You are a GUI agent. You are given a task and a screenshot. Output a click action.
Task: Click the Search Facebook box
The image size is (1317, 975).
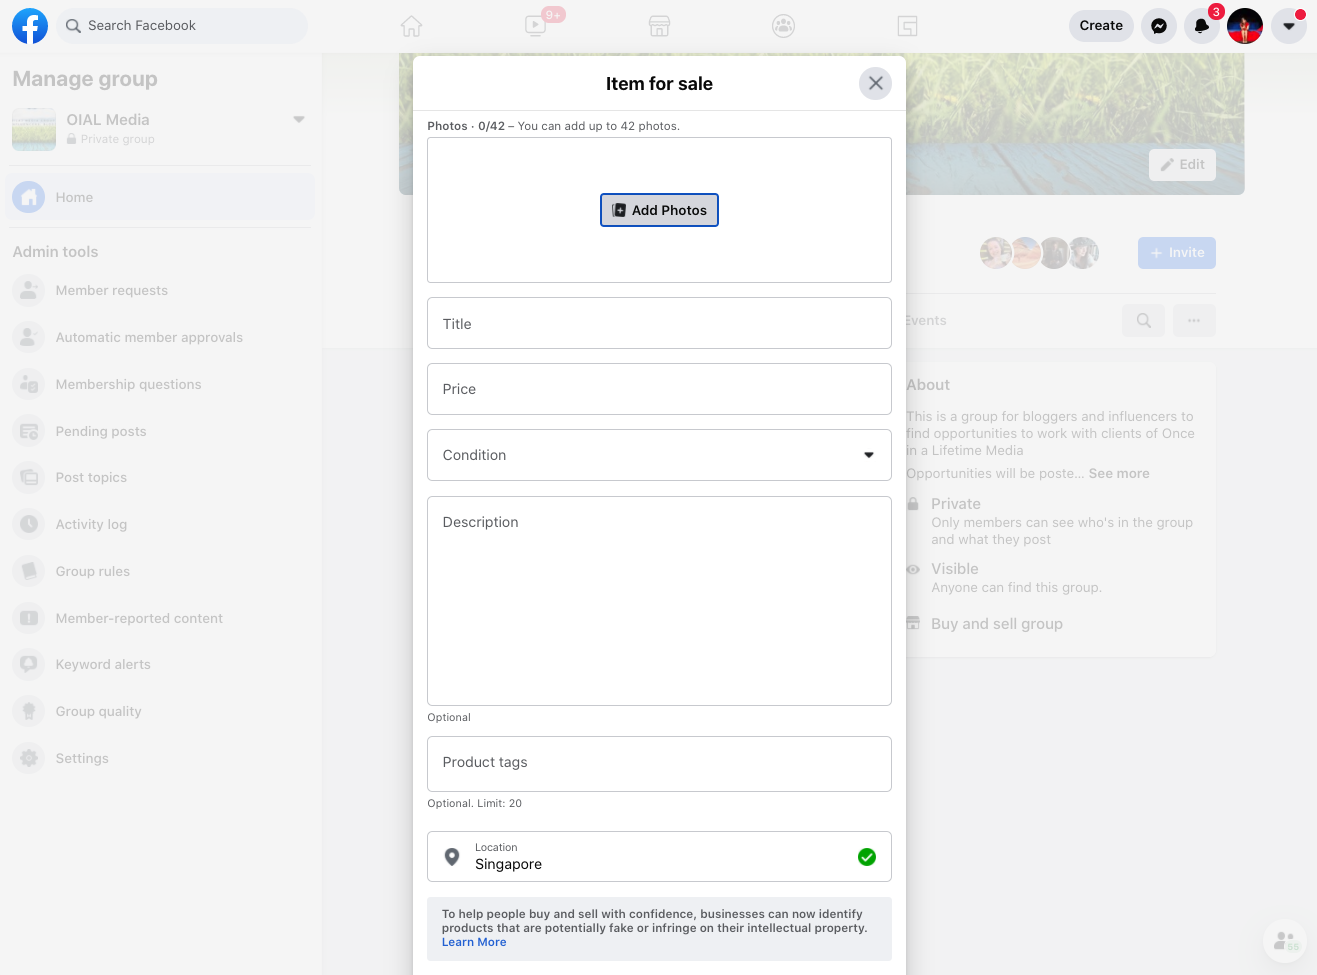click(x=181, y=26)
